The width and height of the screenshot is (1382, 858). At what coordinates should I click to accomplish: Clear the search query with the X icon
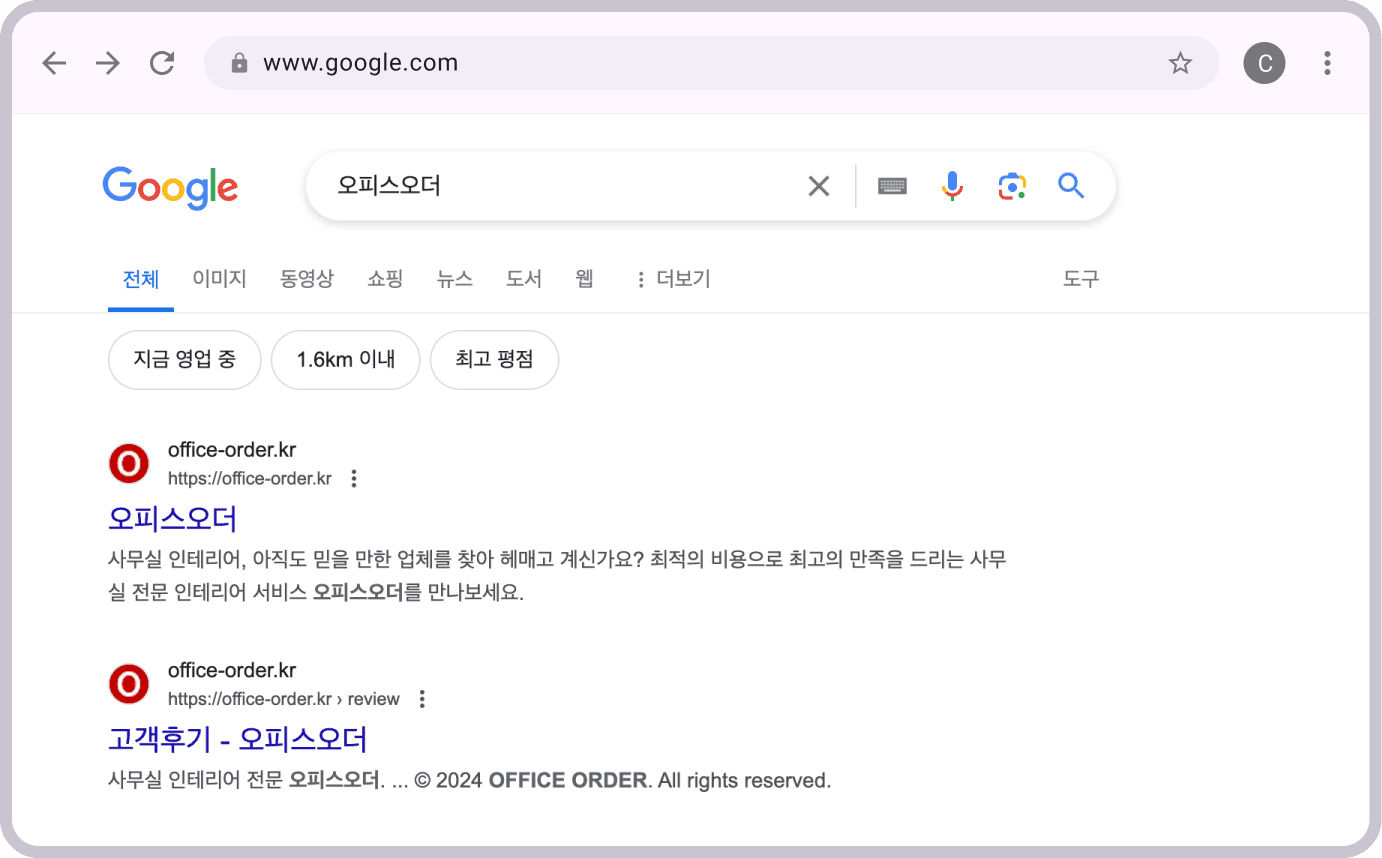coord(819,186)
